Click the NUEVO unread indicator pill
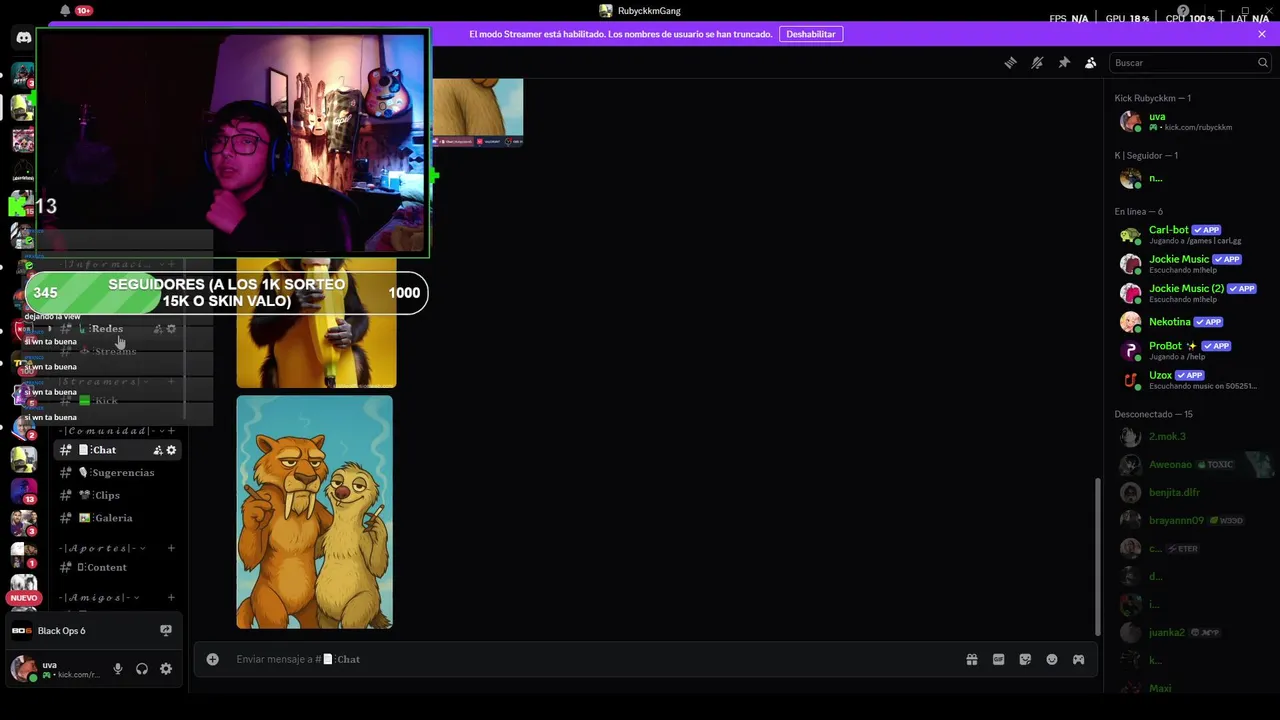Screen dimensions: 1280x720 tap(23, 598)
